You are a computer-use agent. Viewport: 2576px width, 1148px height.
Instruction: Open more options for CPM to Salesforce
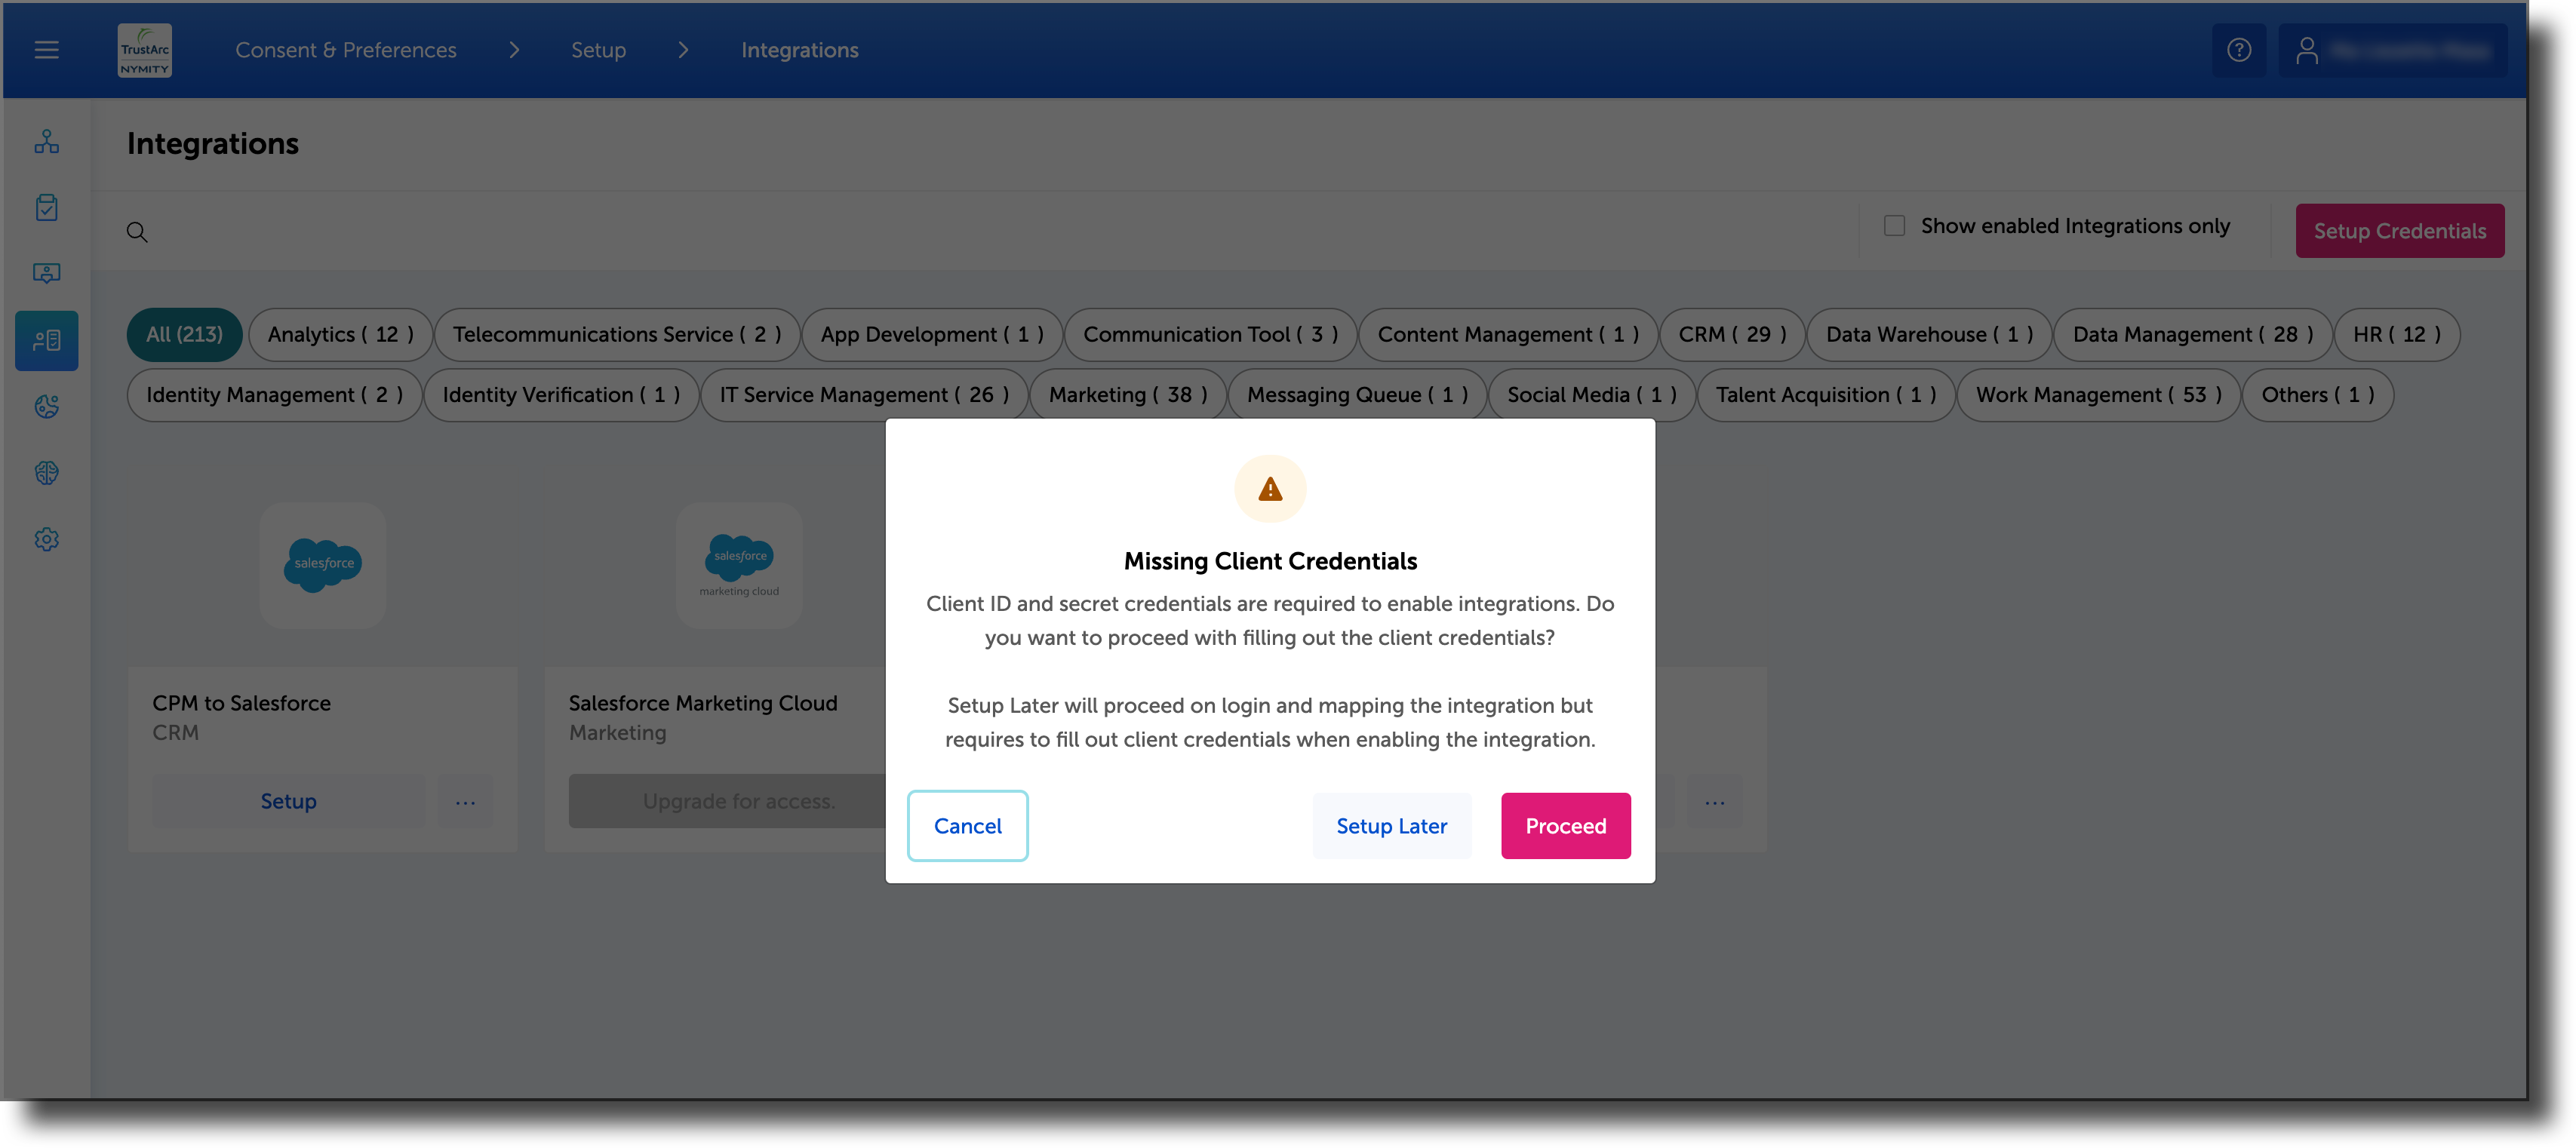[465, 802]
